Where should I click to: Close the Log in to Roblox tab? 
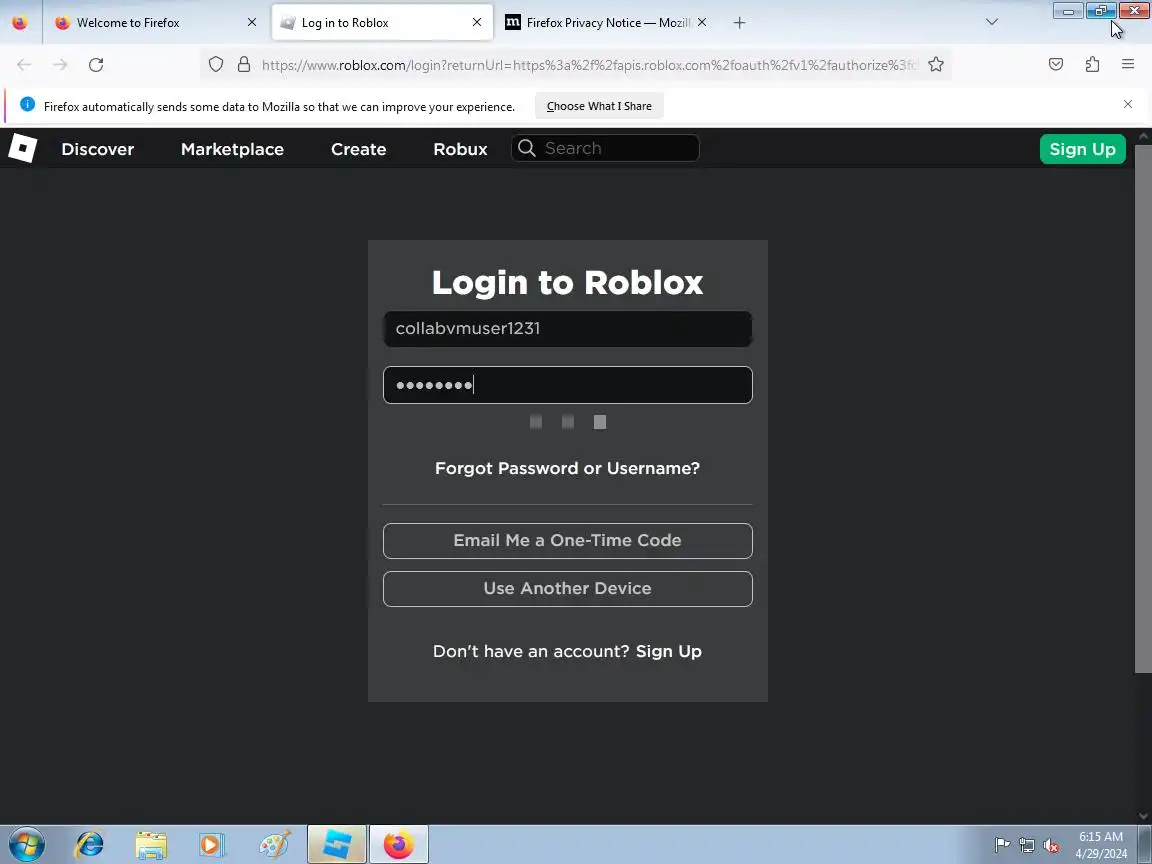pos(477,23)
